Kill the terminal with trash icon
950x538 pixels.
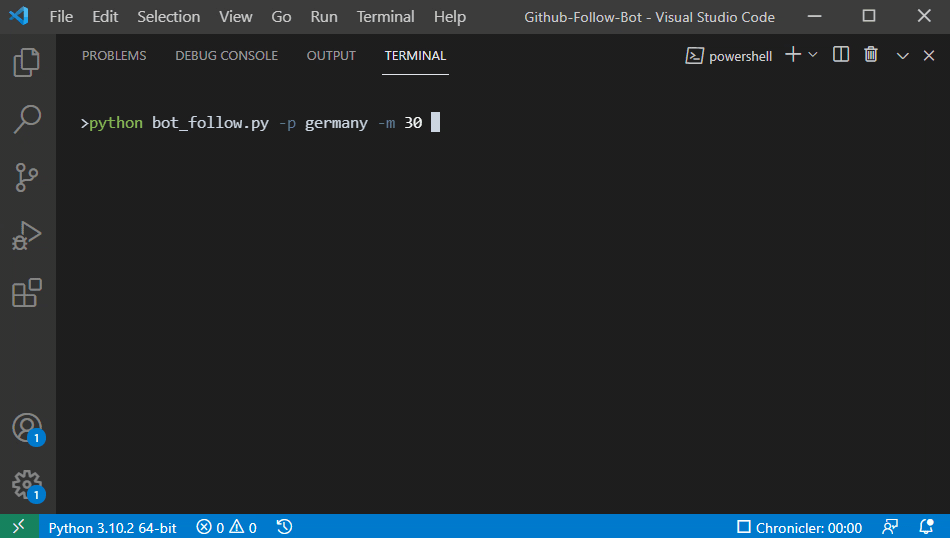click(x=871, y=55)
